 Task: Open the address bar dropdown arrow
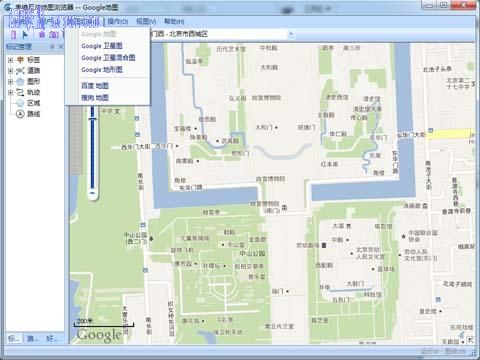[291, 34]
